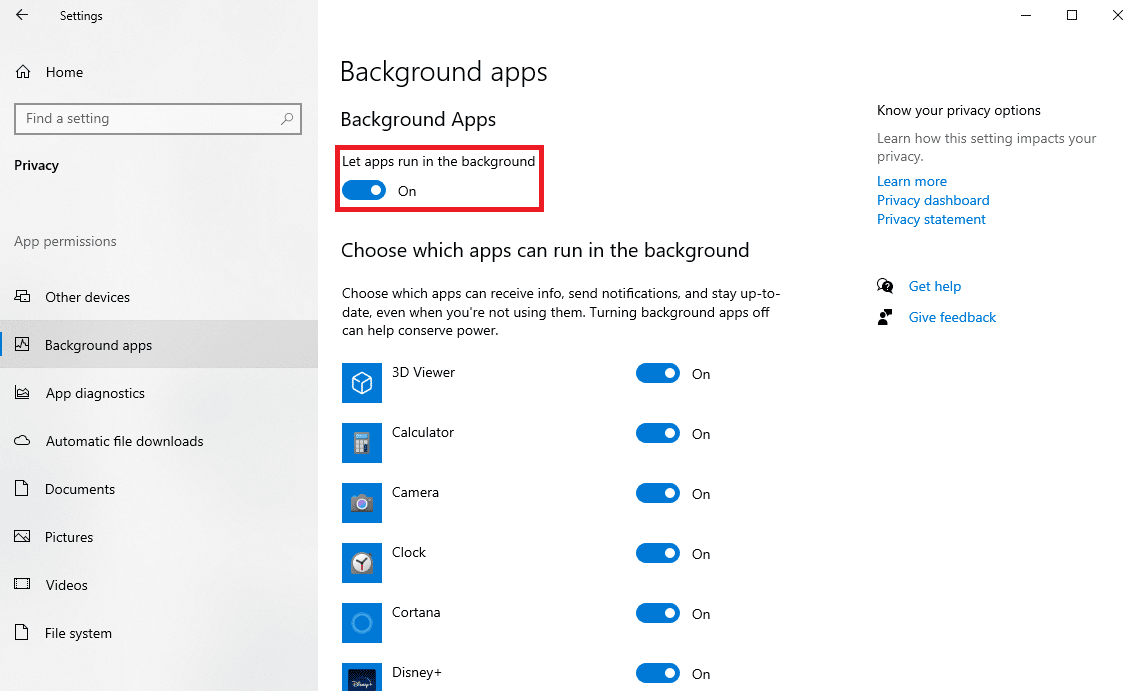Click the Home house icon

23,72
